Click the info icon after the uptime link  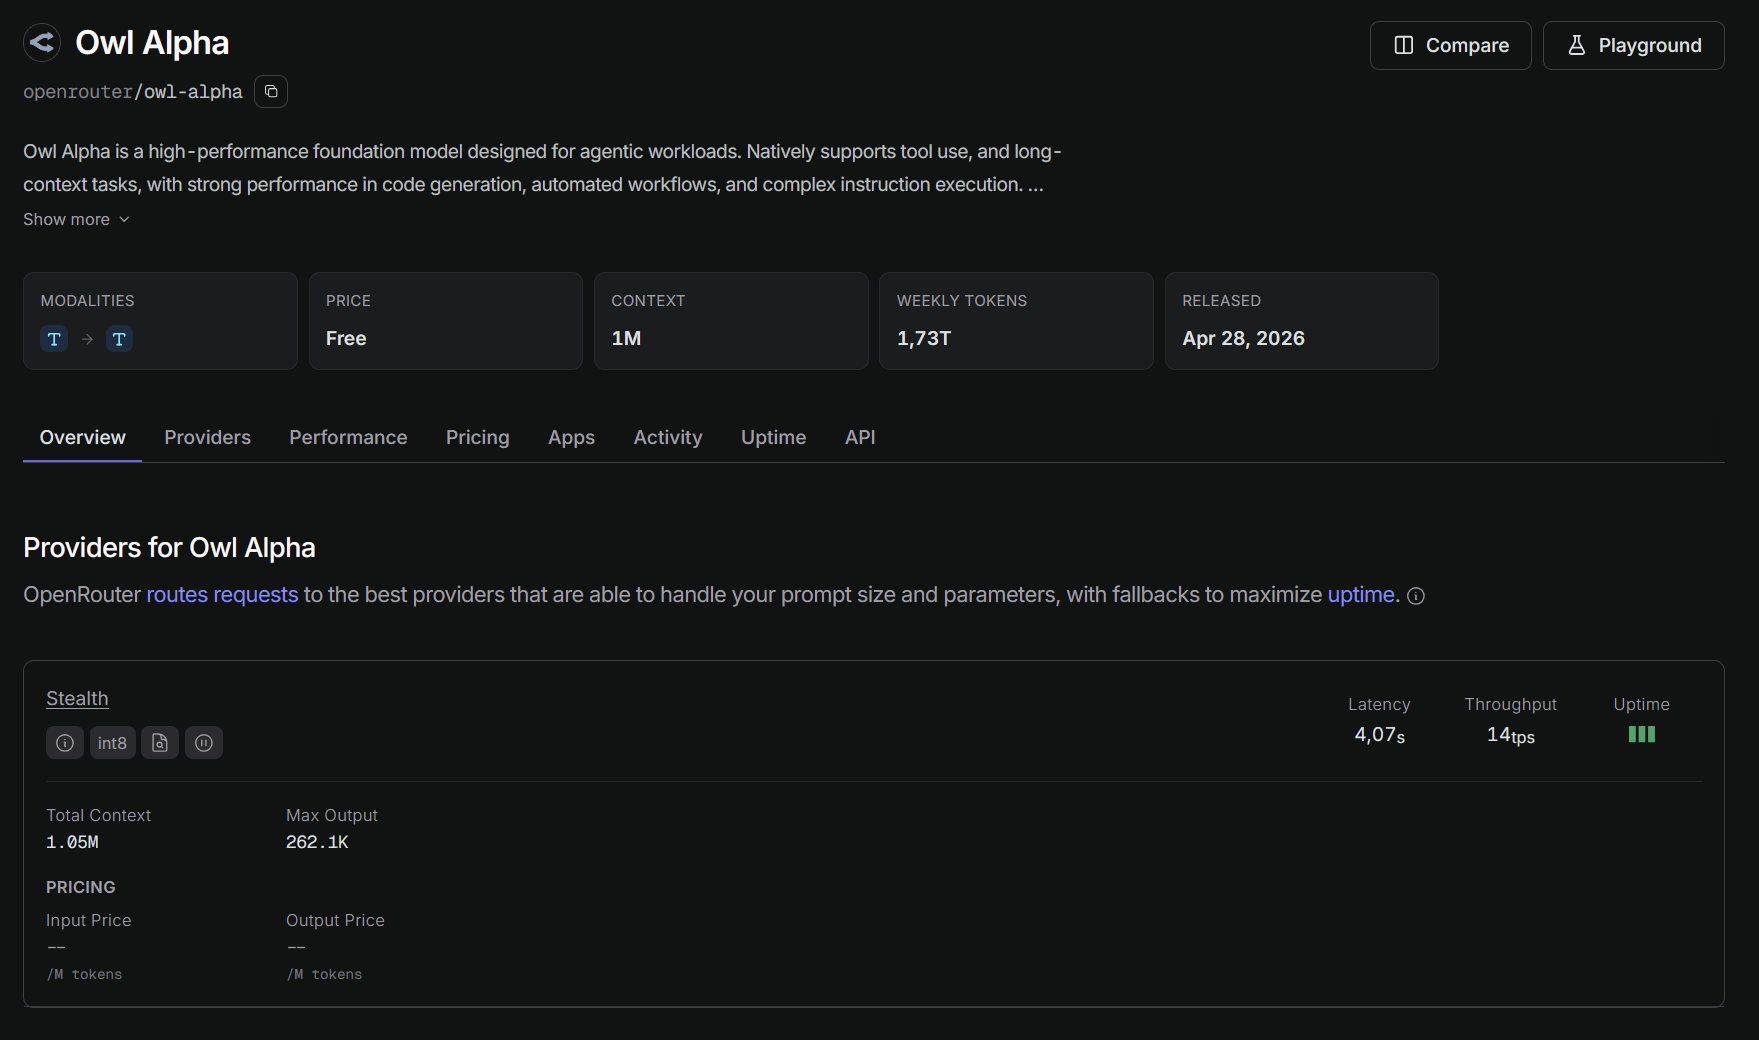(x=1416, y=596)
